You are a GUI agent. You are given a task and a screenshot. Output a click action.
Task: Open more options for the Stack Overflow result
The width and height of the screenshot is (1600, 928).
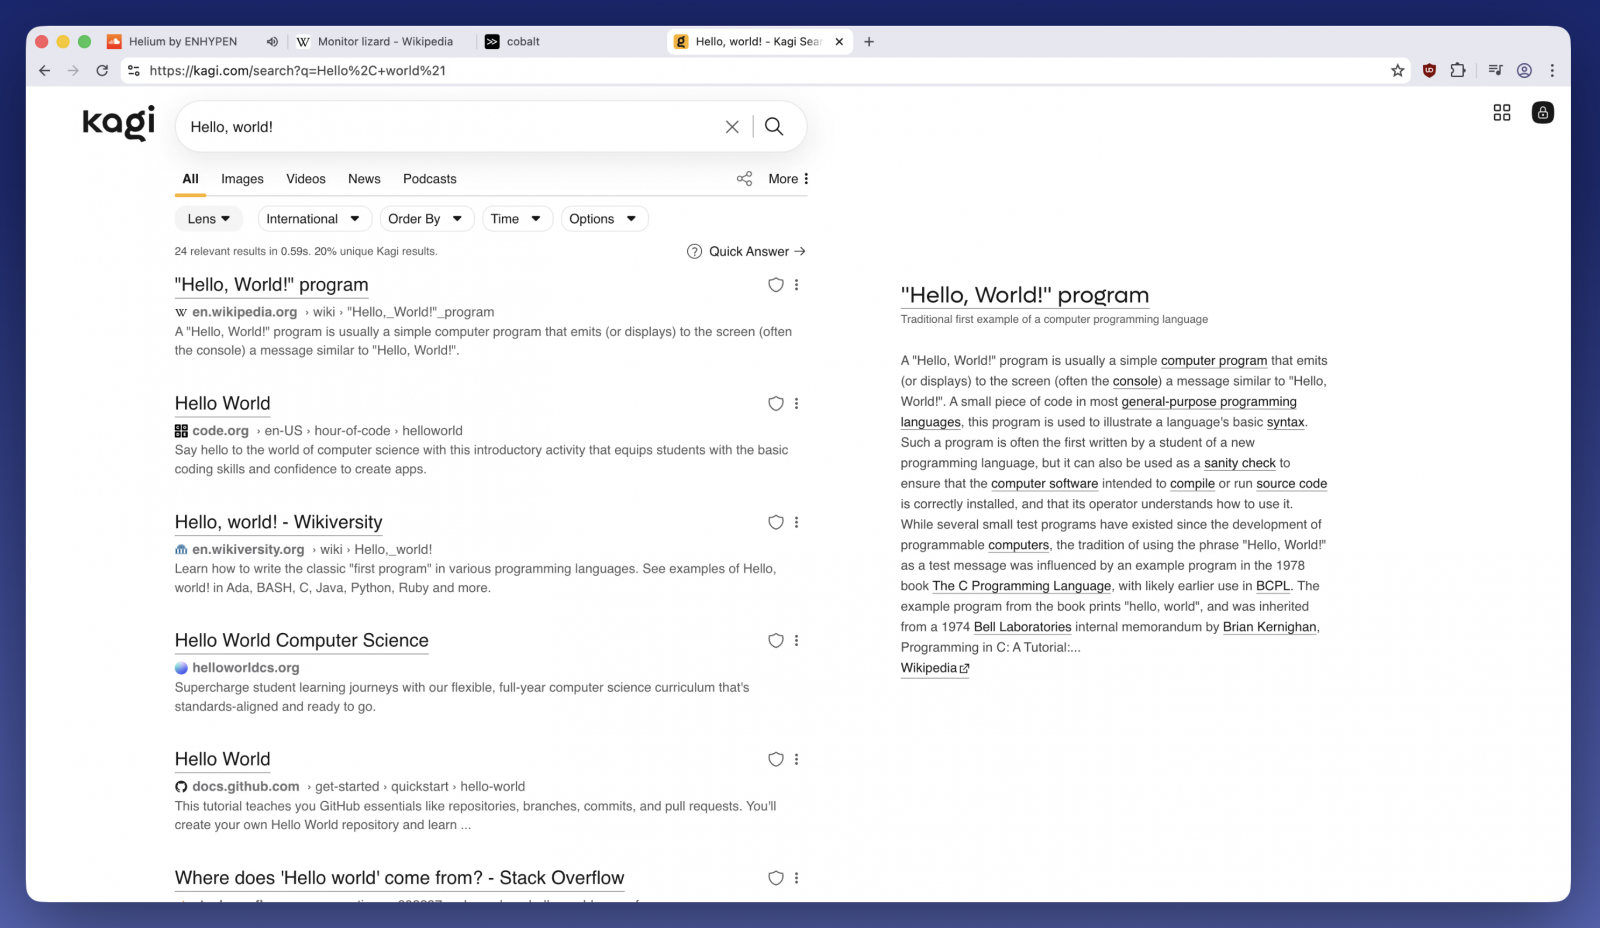[796, 878]
